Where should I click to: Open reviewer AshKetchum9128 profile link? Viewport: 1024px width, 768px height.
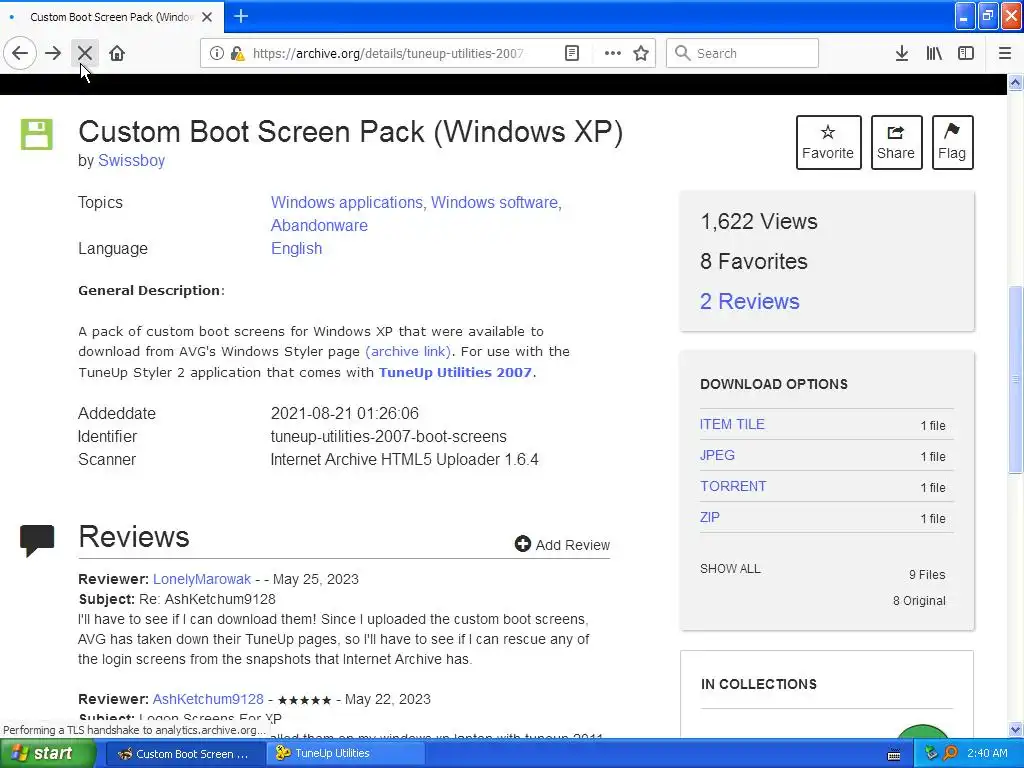[x=208, y=699]
